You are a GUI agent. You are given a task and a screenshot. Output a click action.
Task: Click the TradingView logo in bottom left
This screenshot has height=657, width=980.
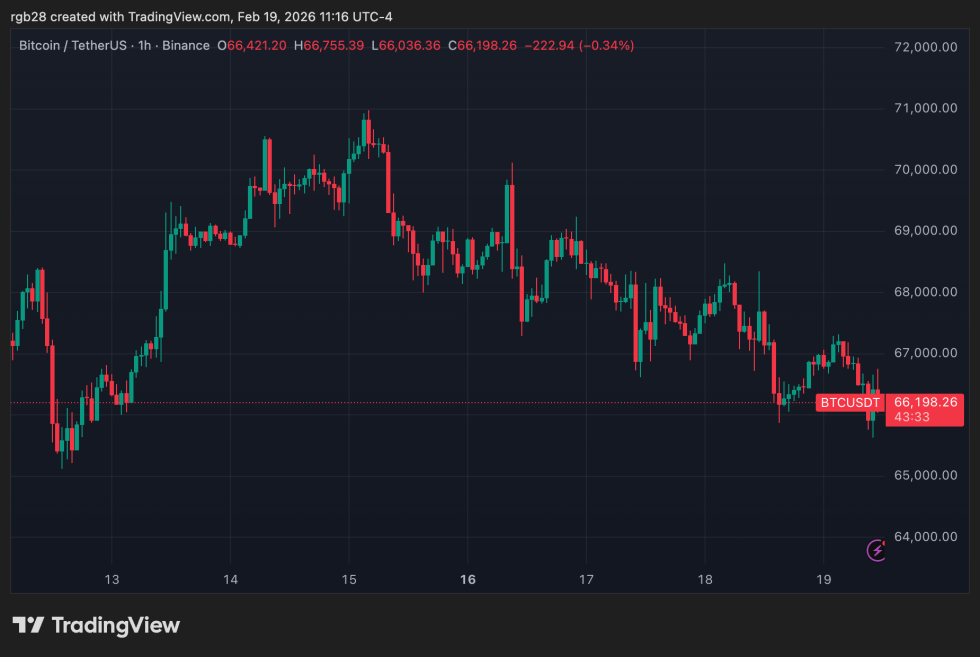95,625
